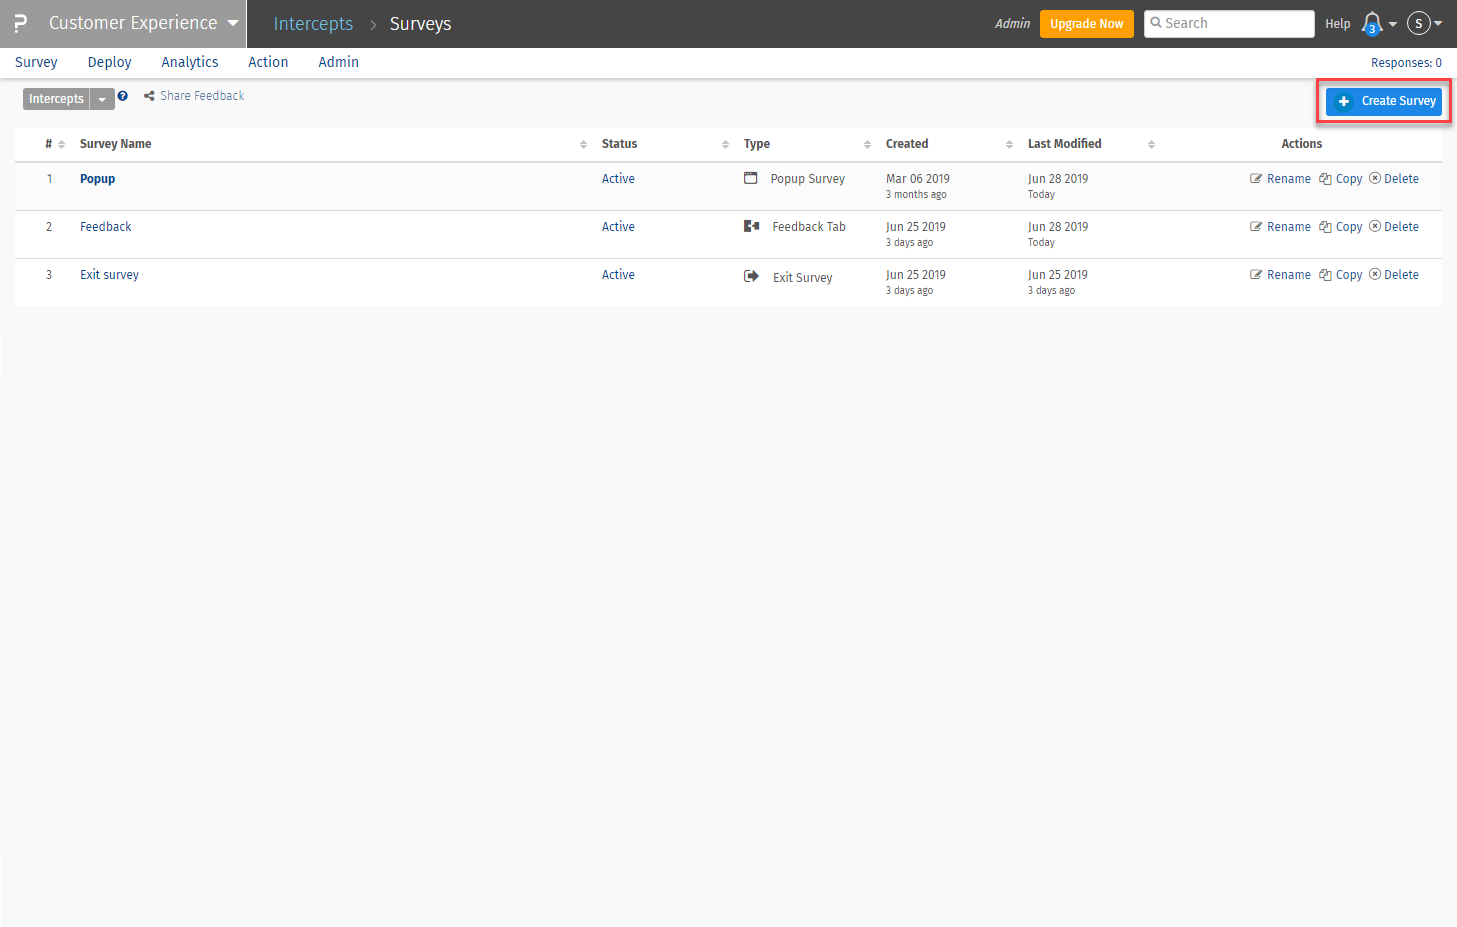1457x927 pixels.
Task: Sort table by Survey Name column
Action: (583, 144)
